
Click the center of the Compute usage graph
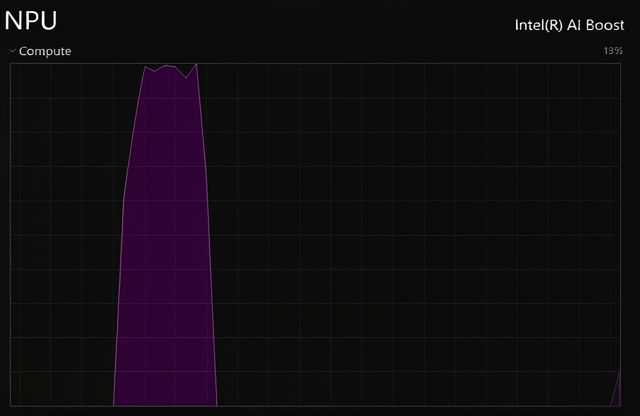coord(316,235)
